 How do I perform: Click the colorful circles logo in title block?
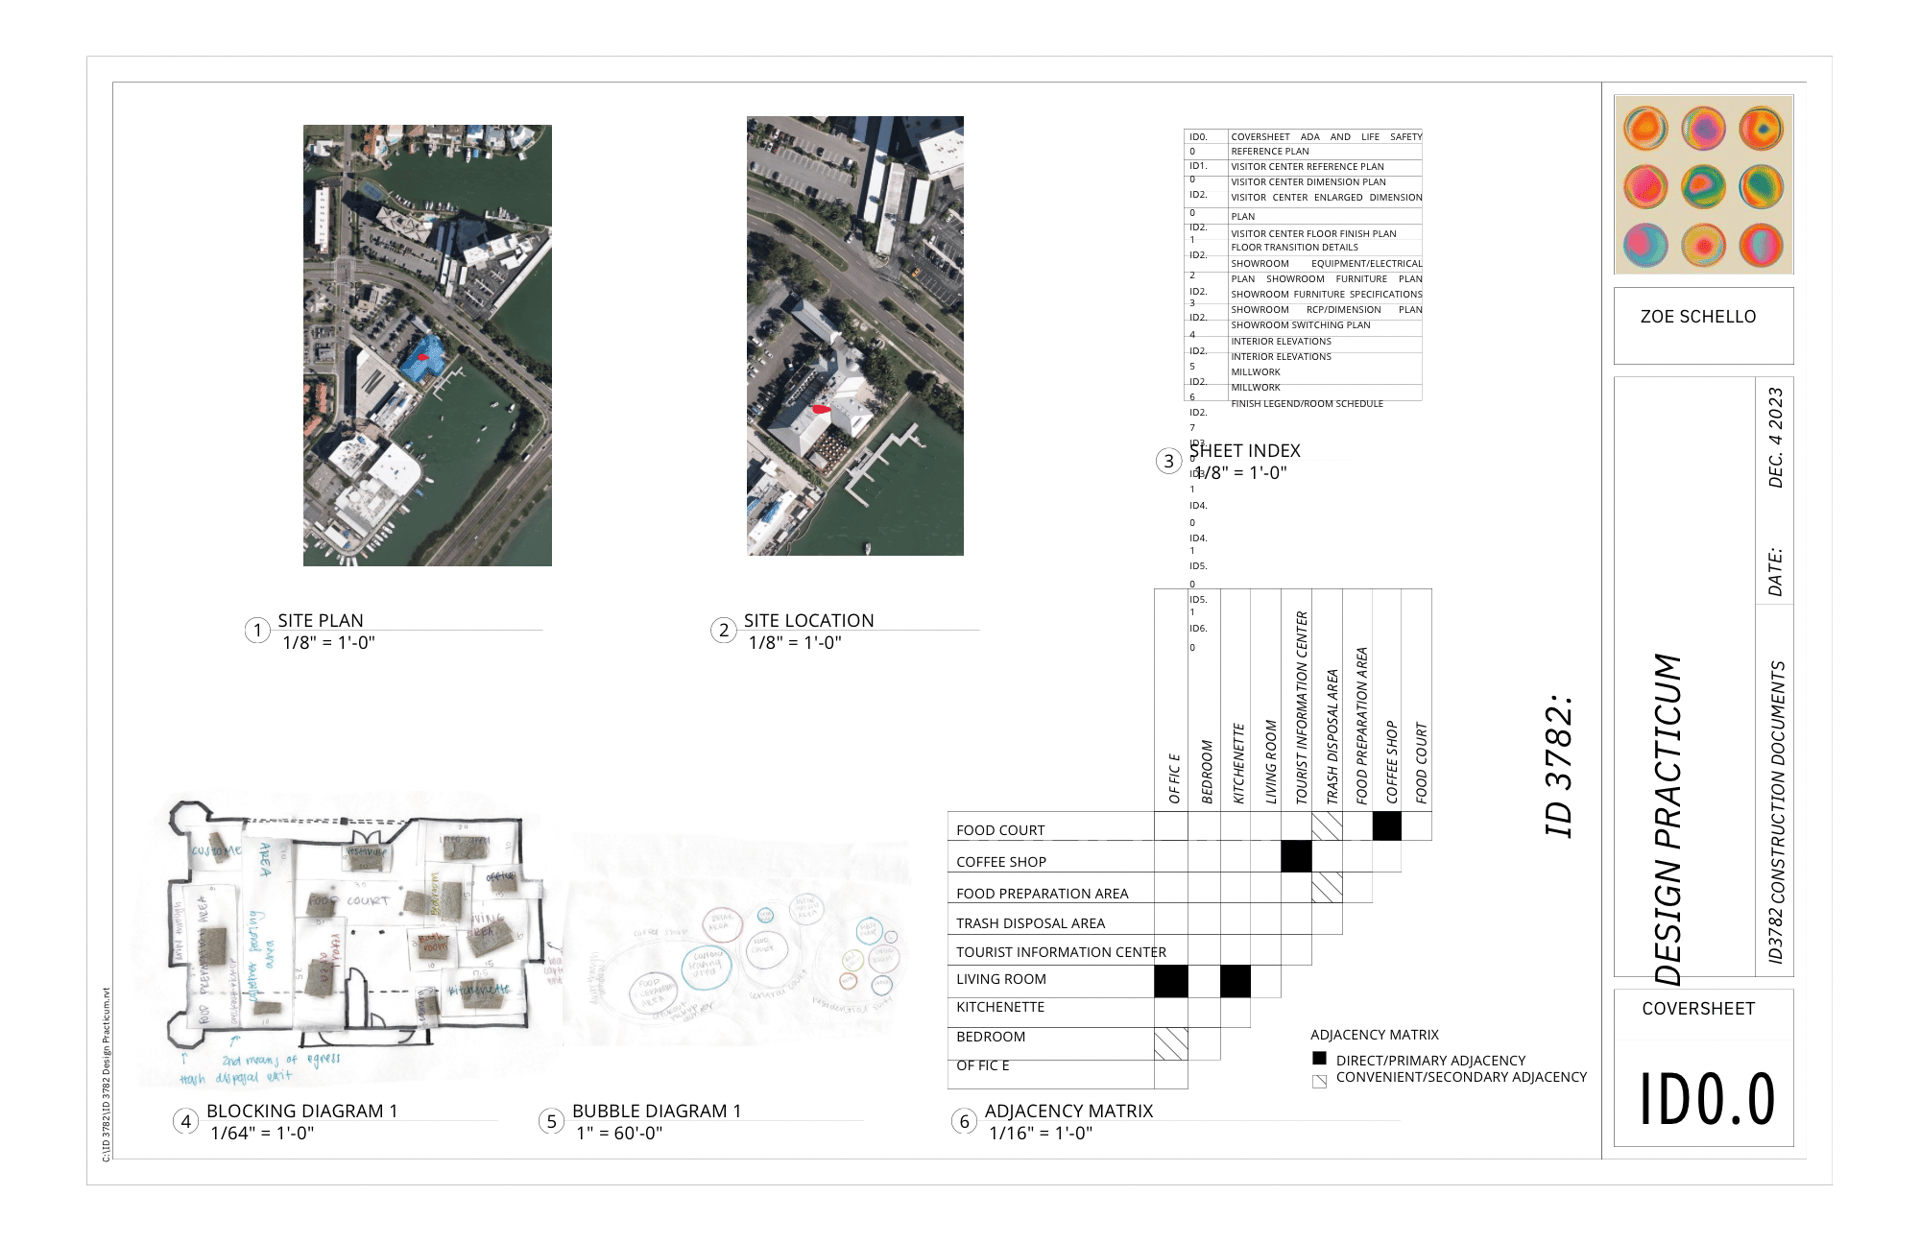pos(1703,185)
